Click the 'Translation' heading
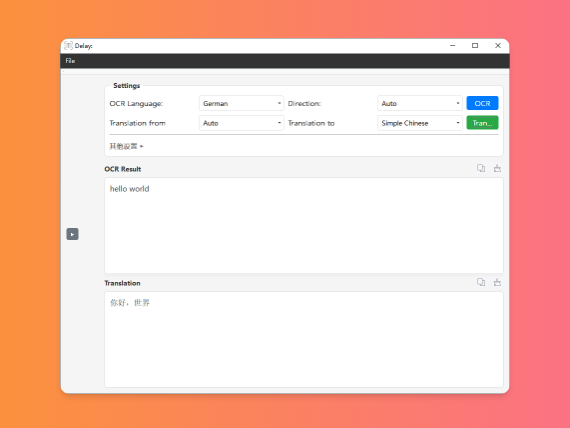The width and height of the screenshot is (570, 428). click(122, 283)
